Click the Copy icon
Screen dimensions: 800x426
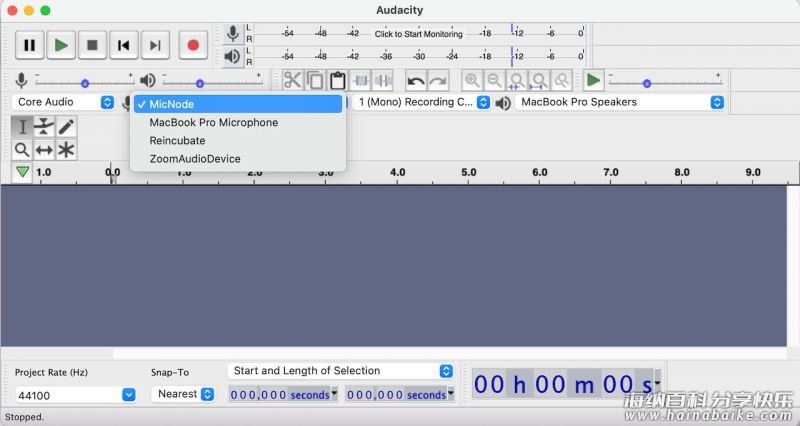pos(315,81)
